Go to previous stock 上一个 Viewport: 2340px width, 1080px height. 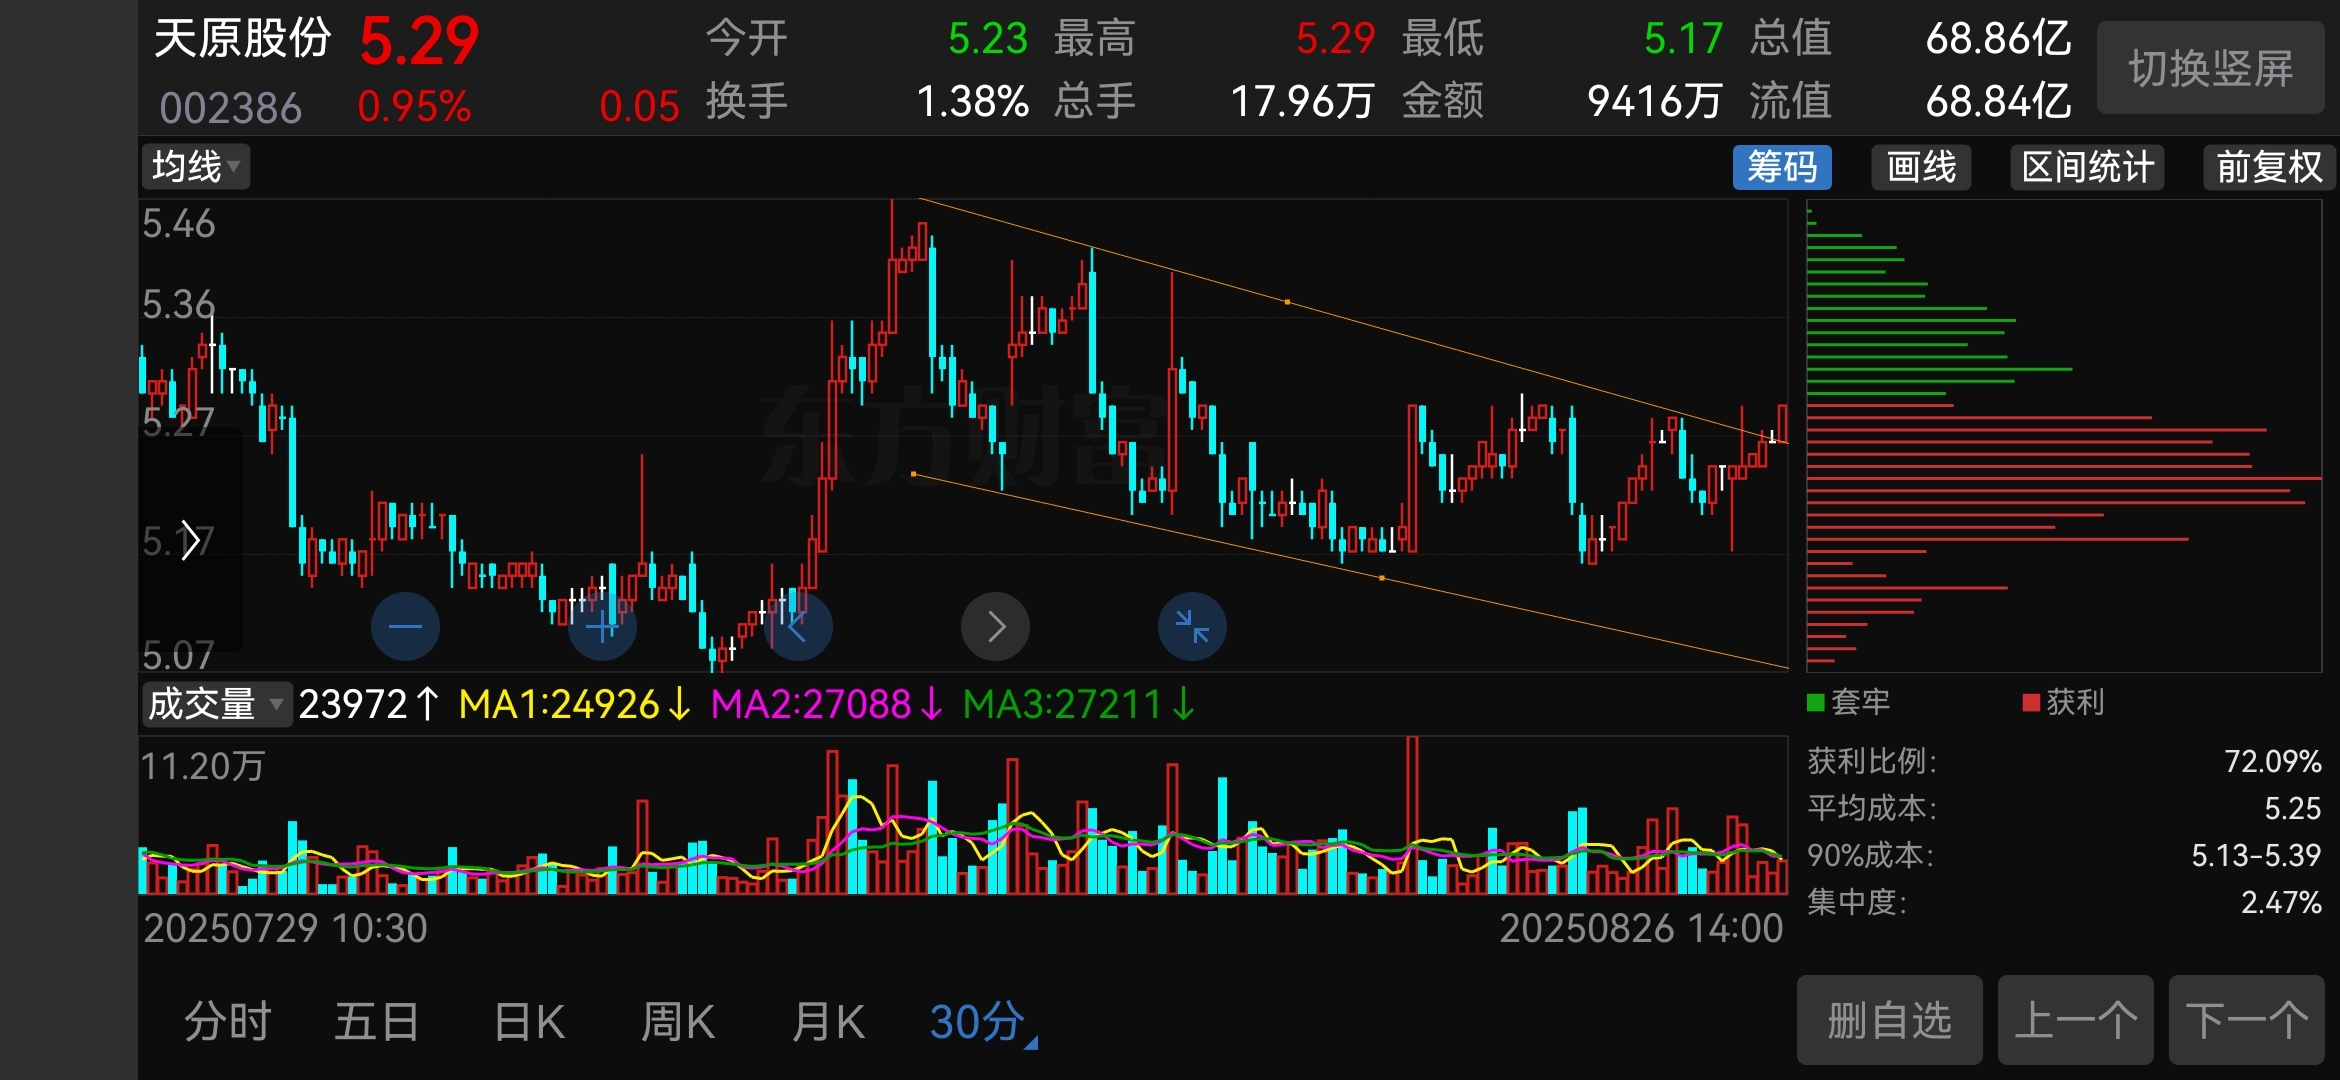tap(2075, 1020)
